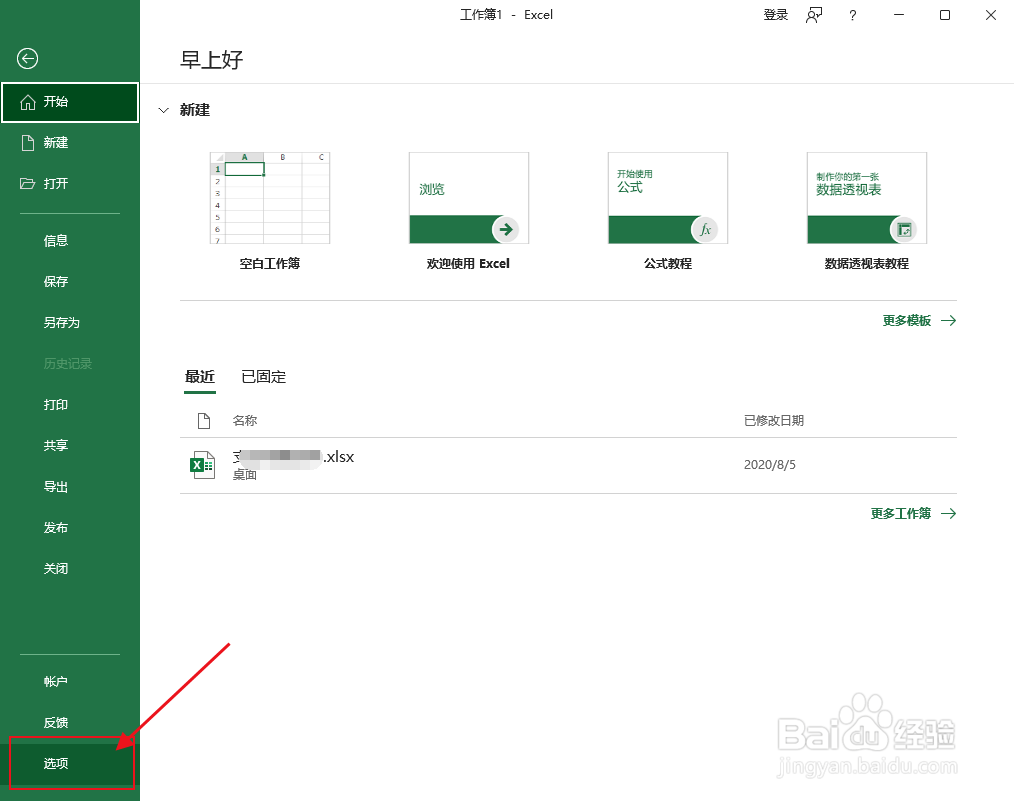The height and width of the screenshot is (801, 1014).
Task: Click the arrow next to 更多模板
Action: (949, 321)
